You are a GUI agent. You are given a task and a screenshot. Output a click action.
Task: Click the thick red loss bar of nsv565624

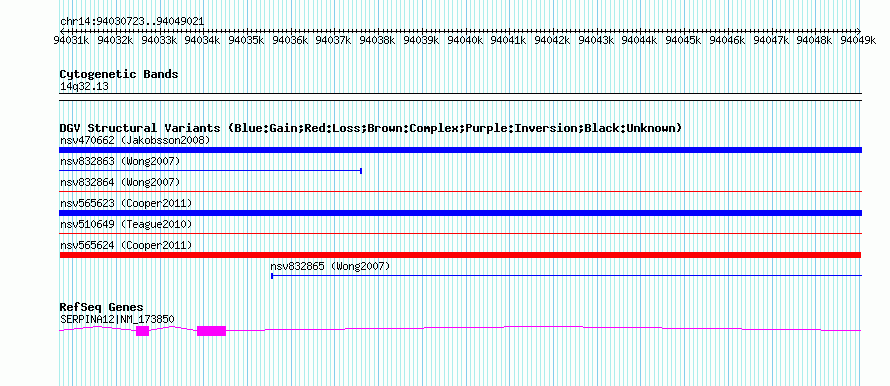460,255
